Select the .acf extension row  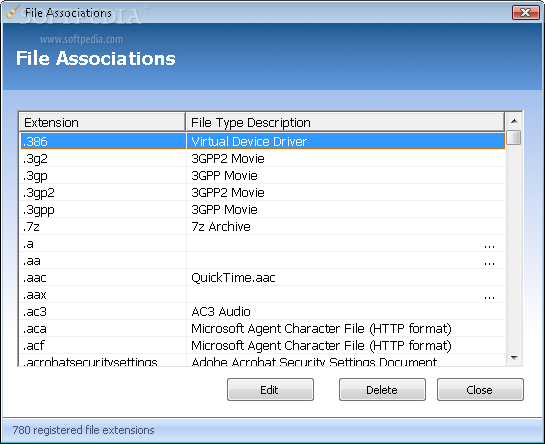[x=263, y=346]
